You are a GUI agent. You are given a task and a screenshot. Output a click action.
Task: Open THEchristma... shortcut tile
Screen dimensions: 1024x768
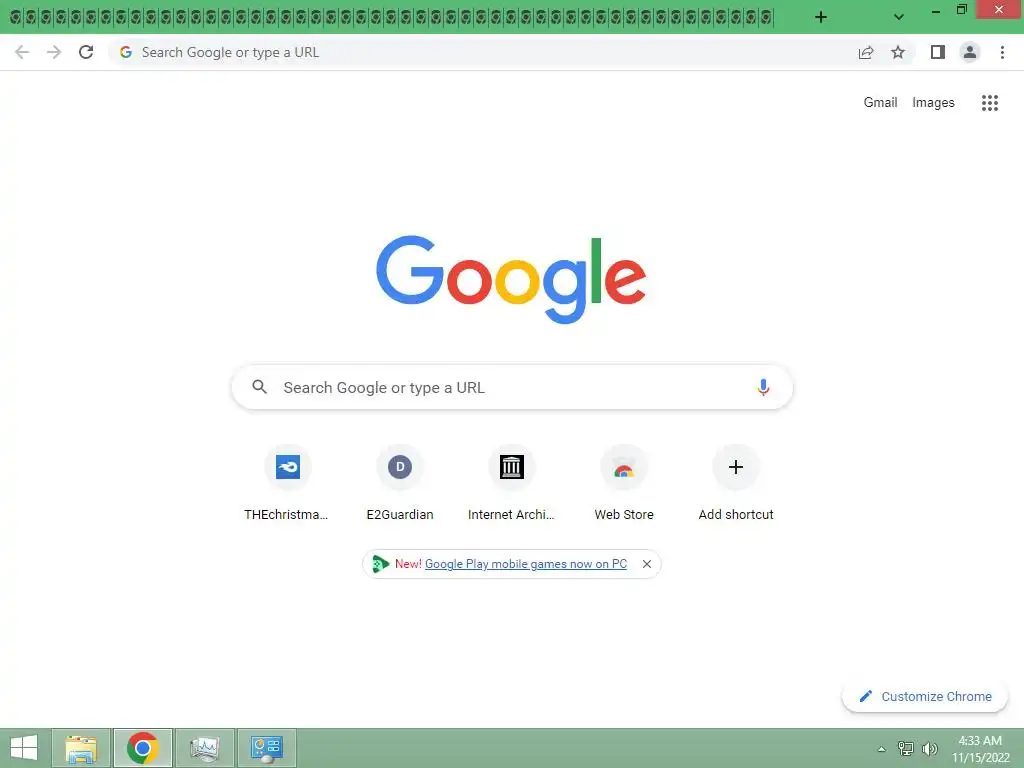pos(287,484)
